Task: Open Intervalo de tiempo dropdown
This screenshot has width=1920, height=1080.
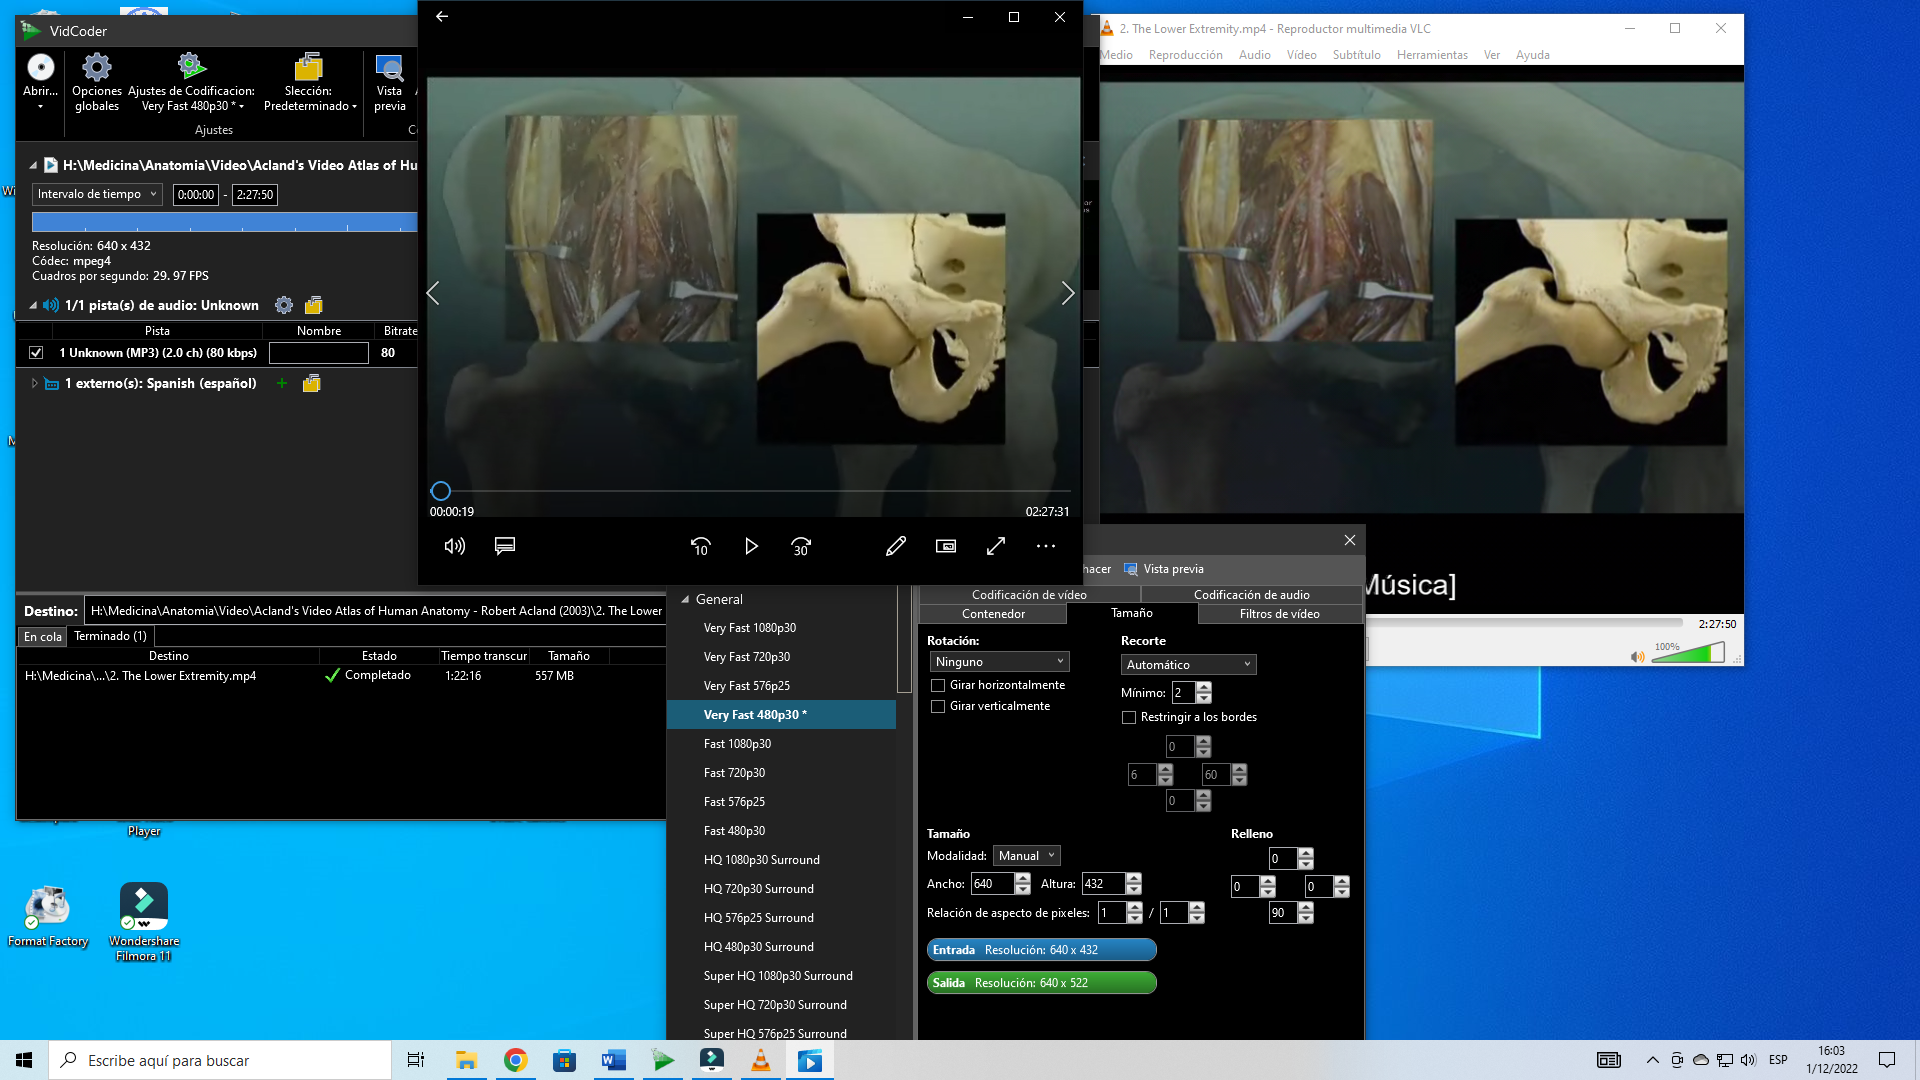Action: tap(97, 194)
